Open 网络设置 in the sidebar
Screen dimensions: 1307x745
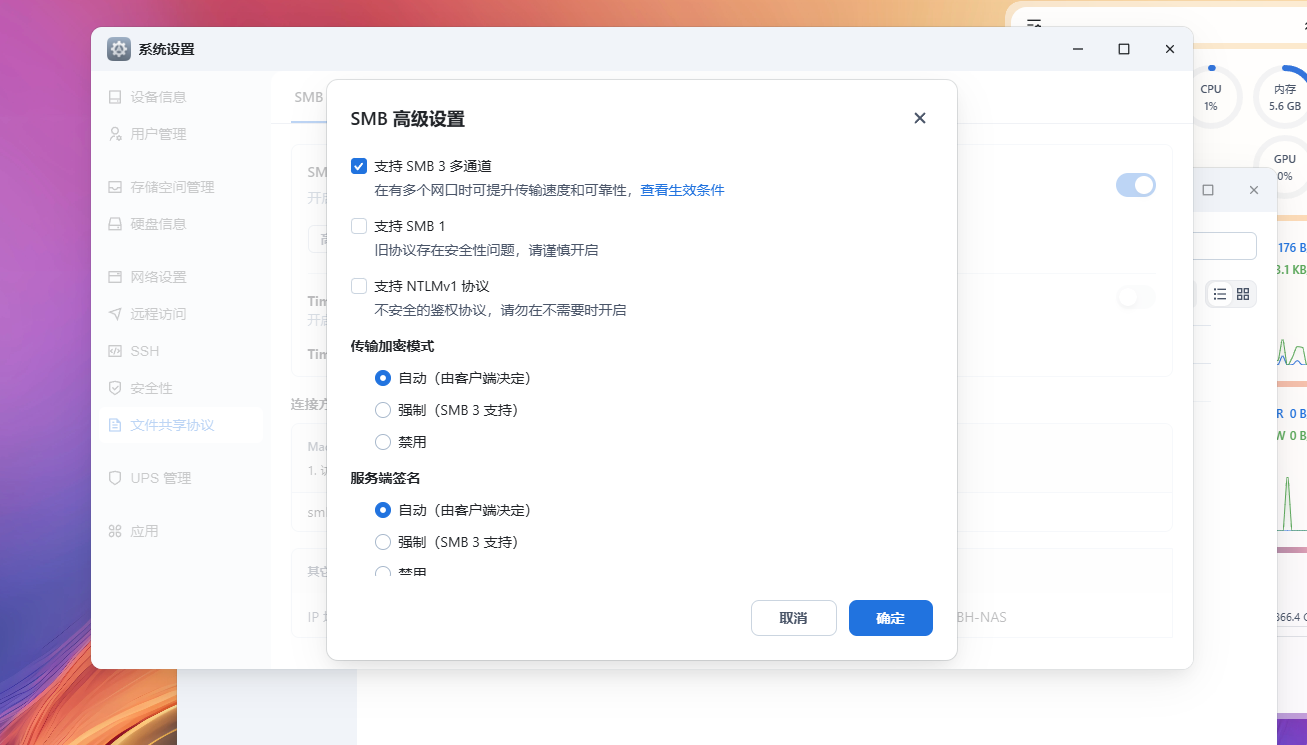click(180, 277)
